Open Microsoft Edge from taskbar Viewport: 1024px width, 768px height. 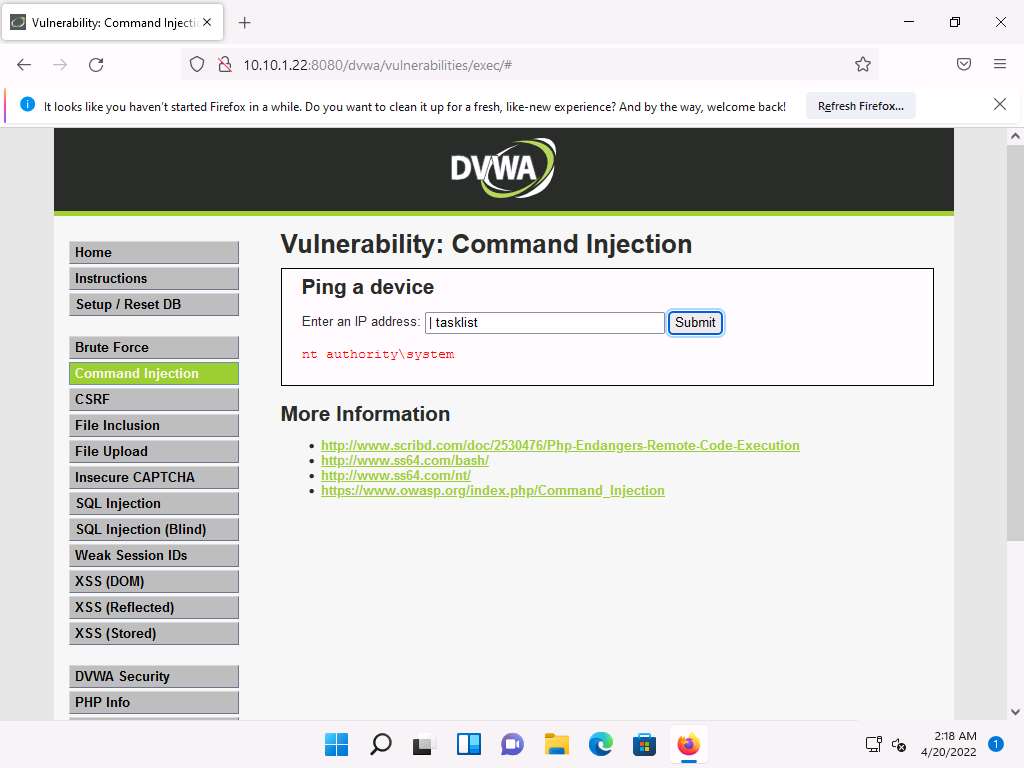600,744
